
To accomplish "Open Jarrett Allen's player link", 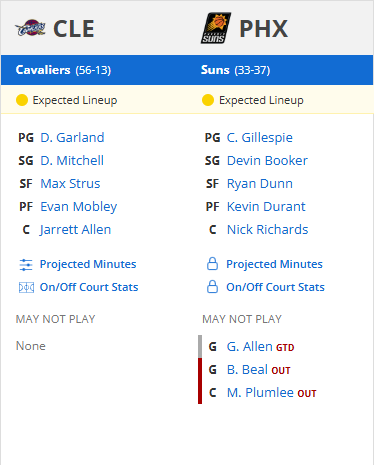I will [x=75, y=230].
